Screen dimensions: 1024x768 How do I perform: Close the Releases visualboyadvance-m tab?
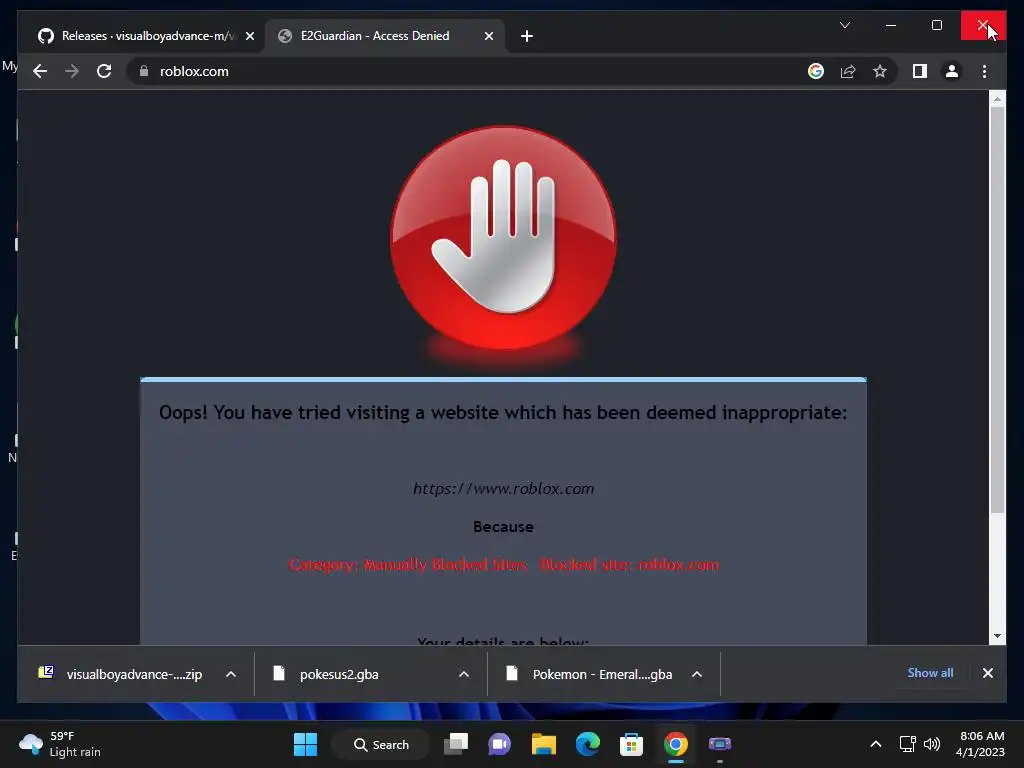(x=249, y=36)
